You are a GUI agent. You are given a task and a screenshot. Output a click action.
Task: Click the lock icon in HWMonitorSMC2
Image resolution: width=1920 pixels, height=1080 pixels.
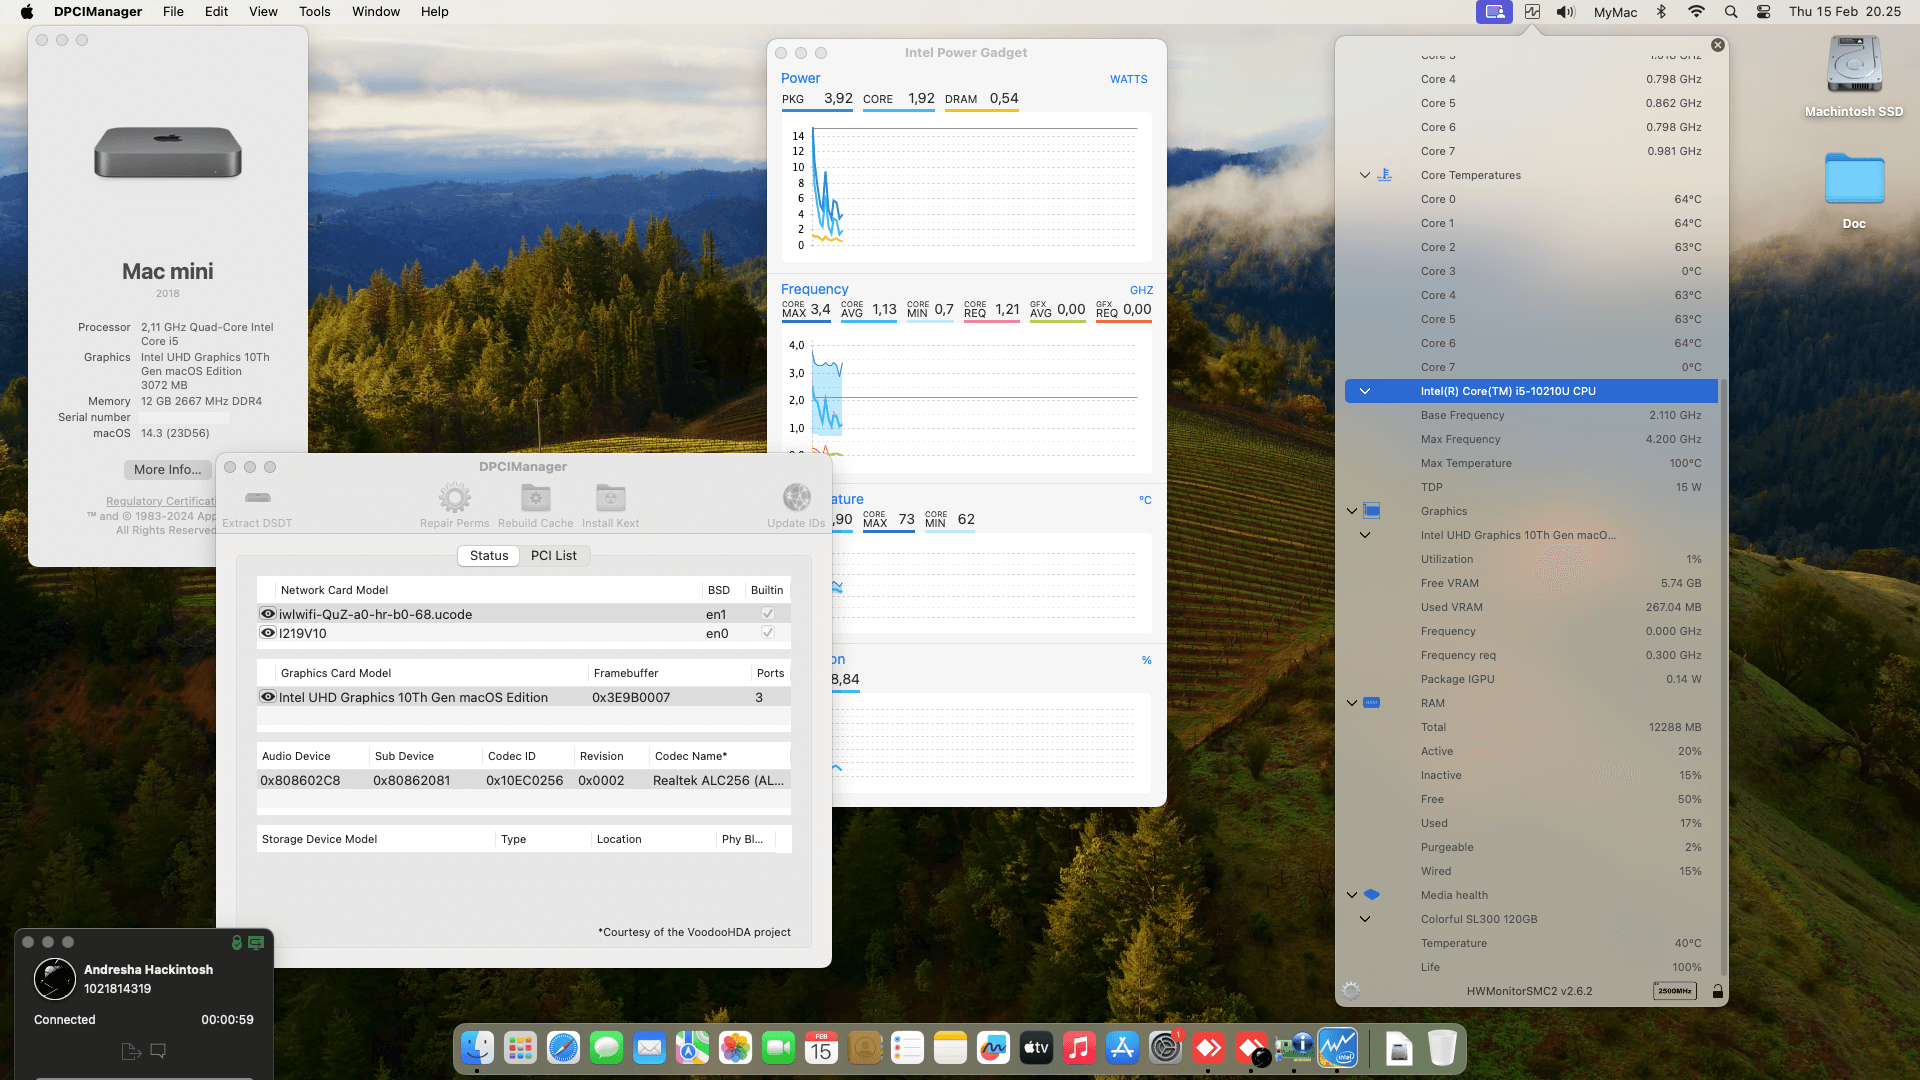point(1718,991)
